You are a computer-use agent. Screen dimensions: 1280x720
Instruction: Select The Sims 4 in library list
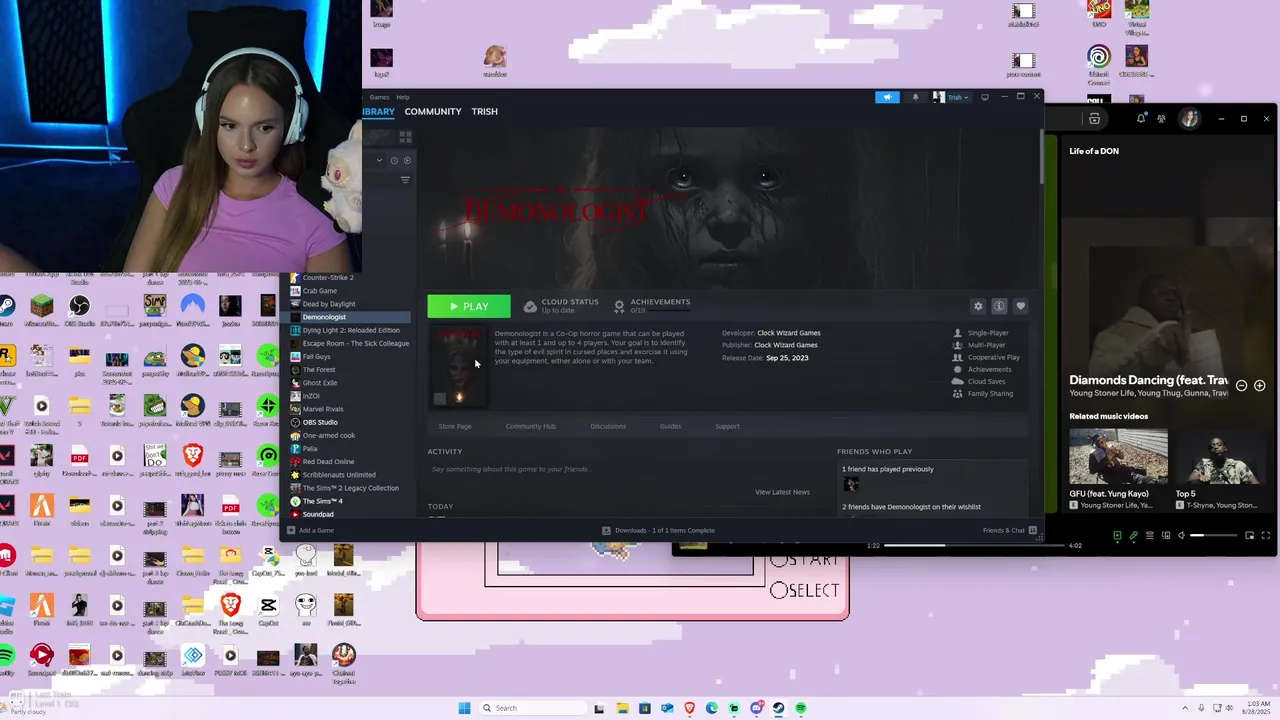coord(348,501)
